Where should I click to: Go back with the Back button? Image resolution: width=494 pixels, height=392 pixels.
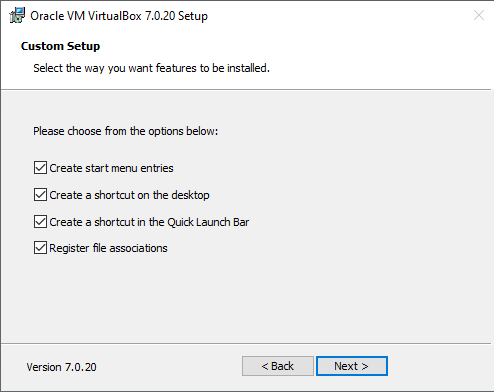278,366
